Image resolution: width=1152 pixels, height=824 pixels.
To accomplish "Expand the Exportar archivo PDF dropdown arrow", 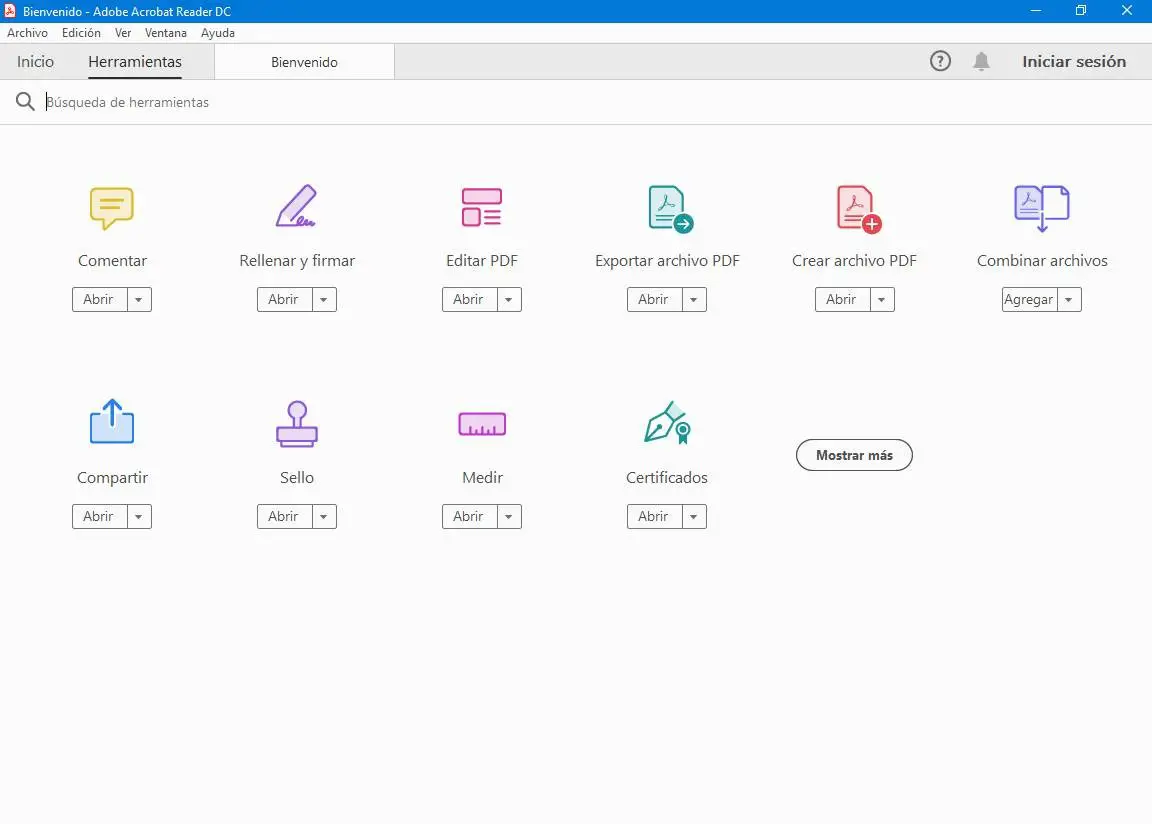I will click(694, 300).
